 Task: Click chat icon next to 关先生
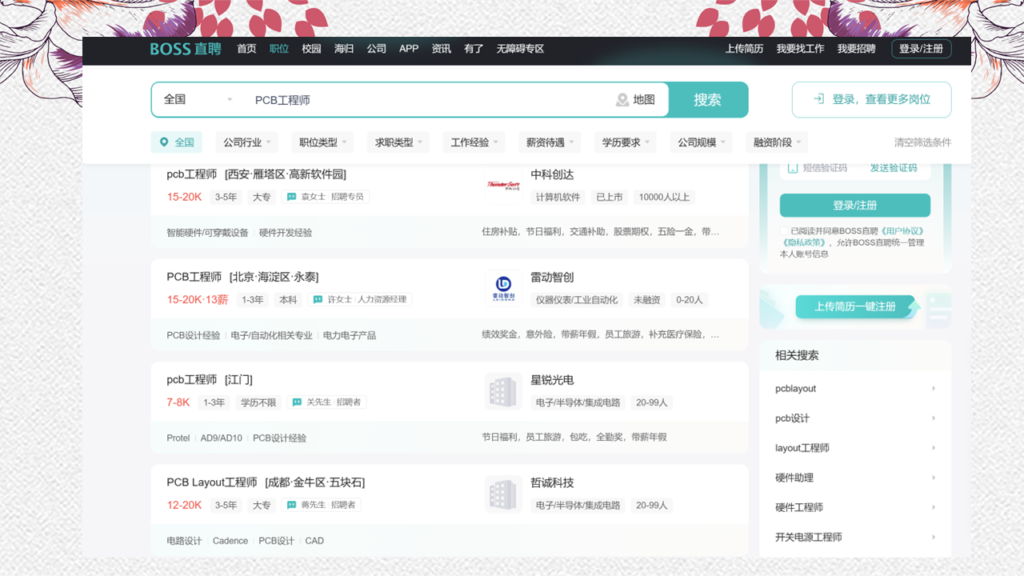point(297,402)
